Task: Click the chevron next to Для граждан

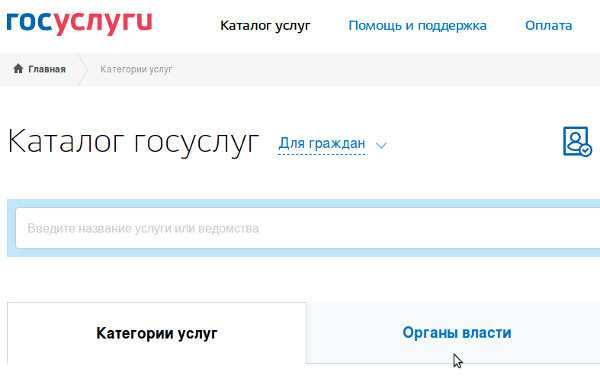Action: (381, 145)
